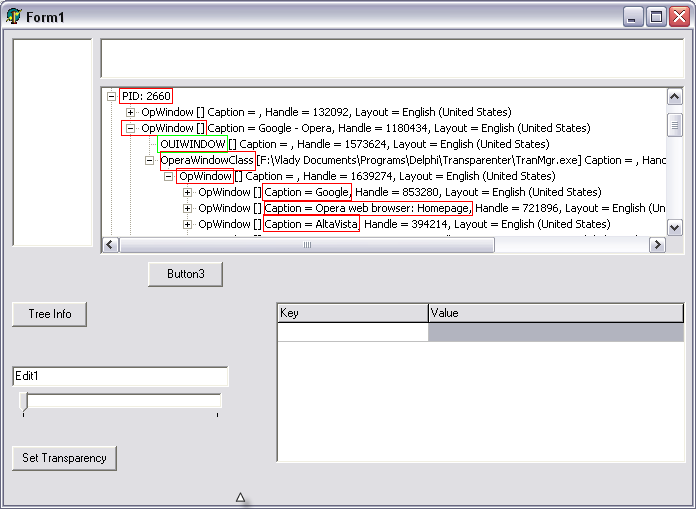Expand the Caption = AltaVista node
696x509 pixels.
pos(188,224)
